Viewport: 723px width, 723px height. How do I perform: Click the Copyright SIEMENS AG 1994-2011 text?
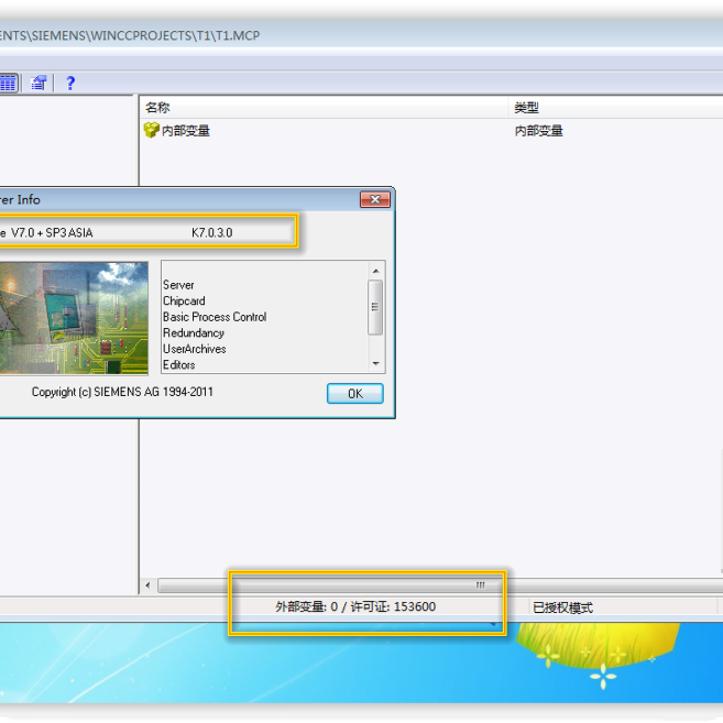(122, 392)
